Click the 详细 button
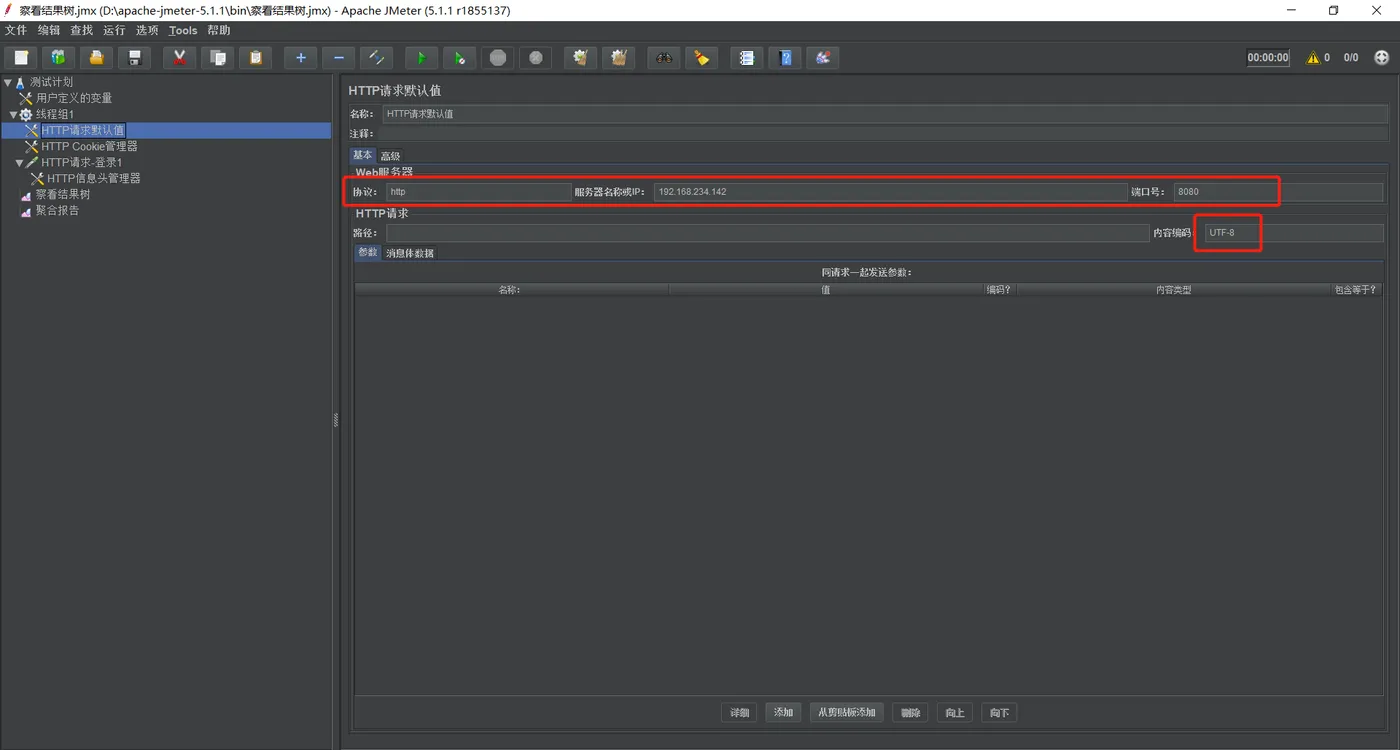 tap(739, 713)
